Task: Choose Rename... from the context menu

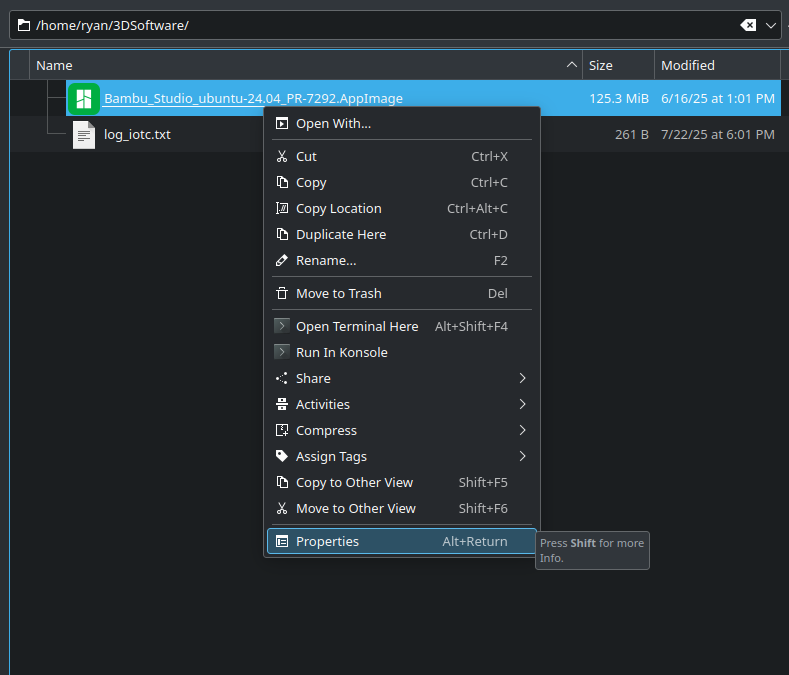Action: (402, 261)
